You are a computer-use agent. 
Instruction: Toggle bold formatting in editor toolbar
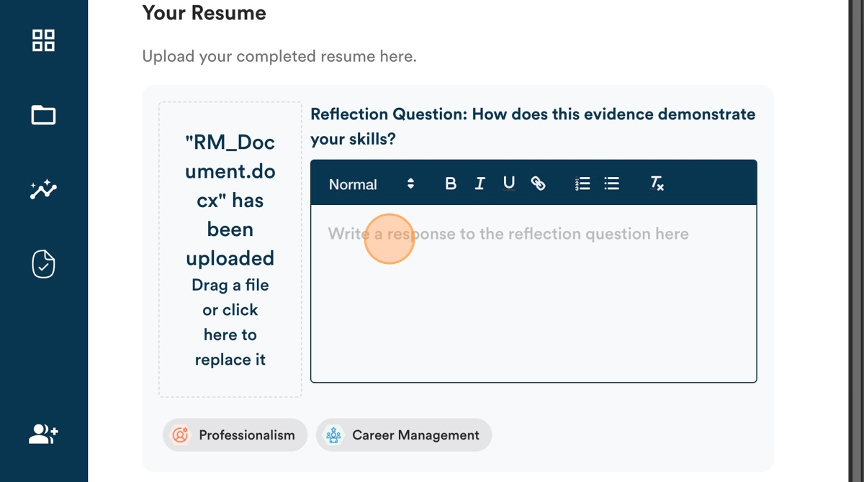(x=450, y=183)
